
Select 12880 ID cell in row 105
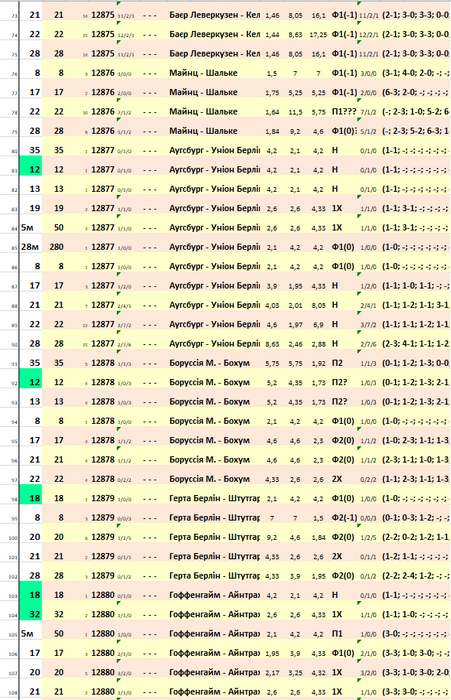(x=103, y=633)
